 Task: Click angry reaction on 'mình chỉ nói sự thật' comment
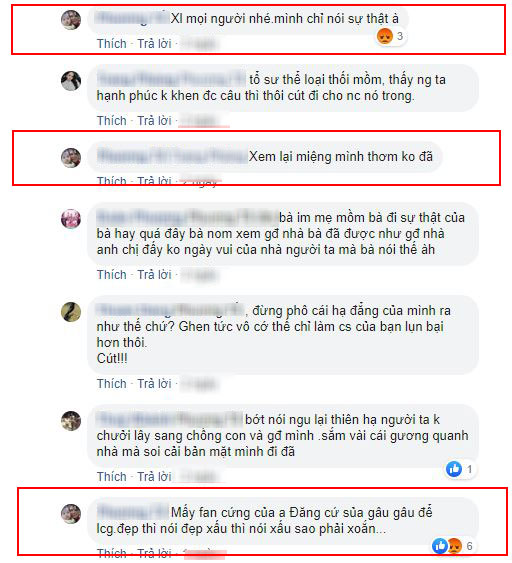(385, 37)
